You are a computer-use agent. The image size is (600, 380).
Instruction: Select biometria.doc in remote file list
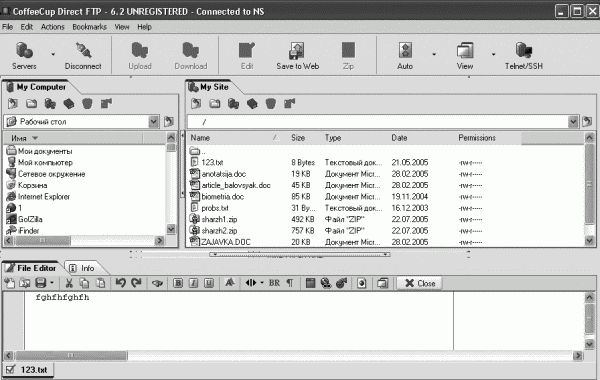[x=222, y=197]
